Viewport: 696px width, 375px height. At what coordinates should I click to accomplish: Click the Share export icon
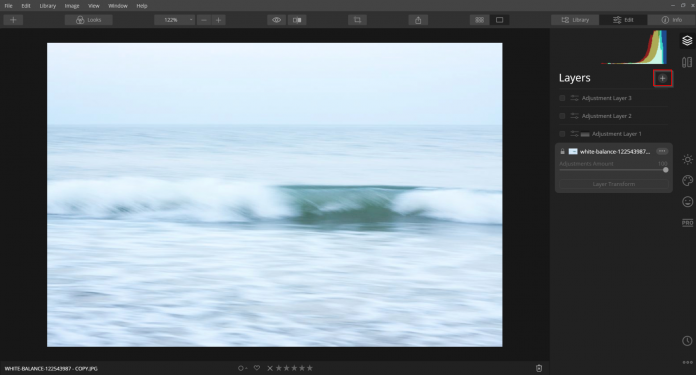(418, 20)
